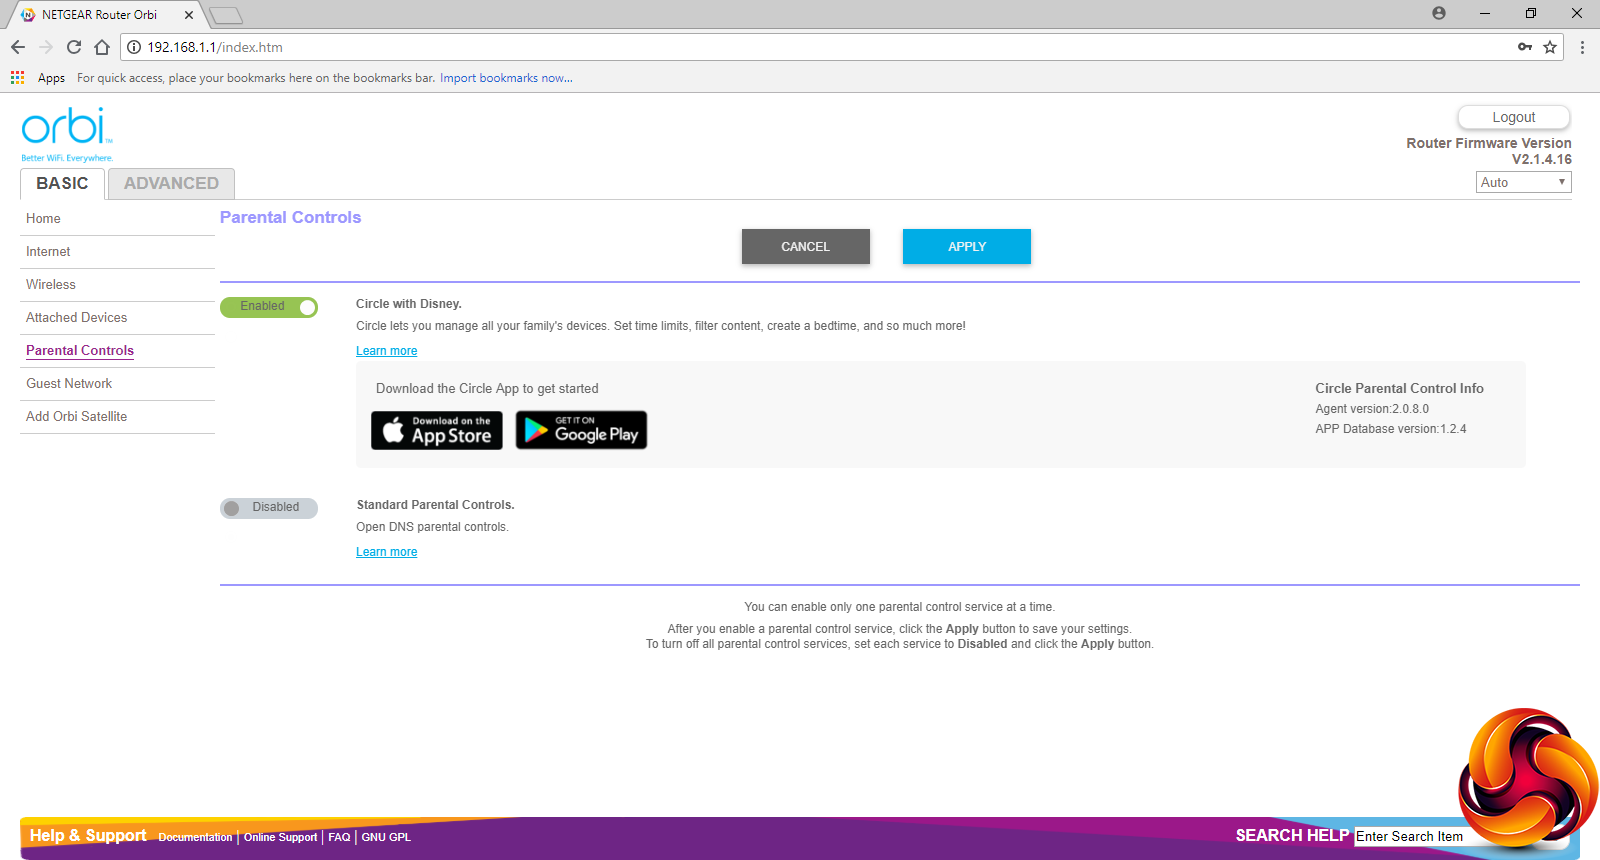Open saved passwords key icon
Screen dimensions: 1600x860
point(1525,47)
